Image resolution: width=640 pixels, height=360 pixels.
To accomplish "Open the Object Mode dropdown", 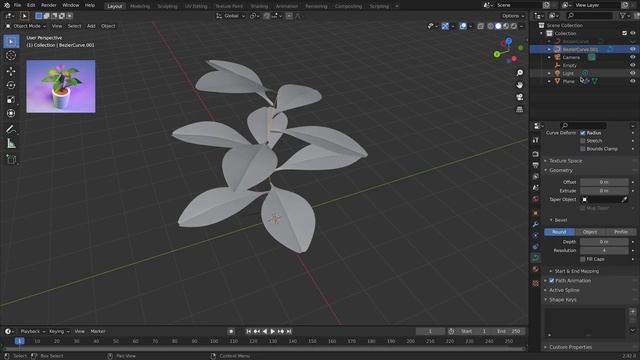I will [x=26, y=26].
